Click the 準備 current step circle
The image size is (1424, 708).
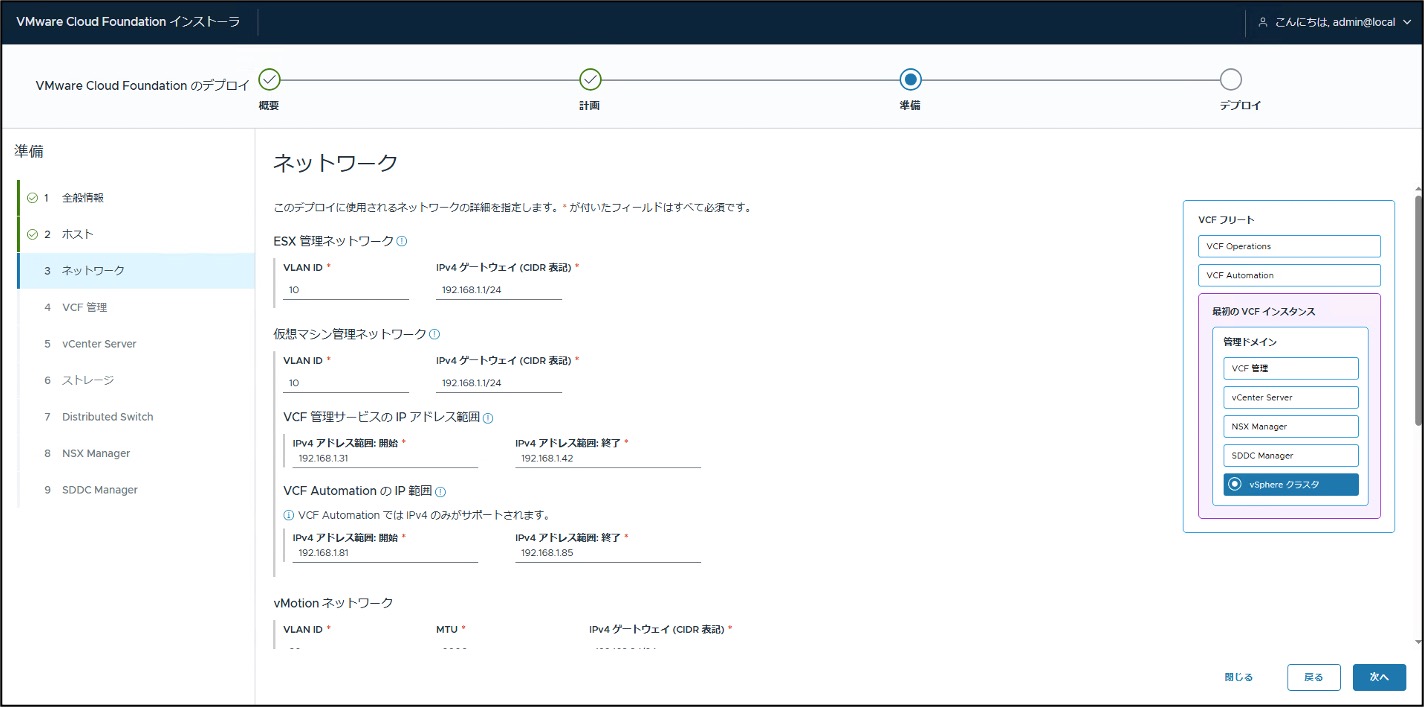[x=910, y=79]
